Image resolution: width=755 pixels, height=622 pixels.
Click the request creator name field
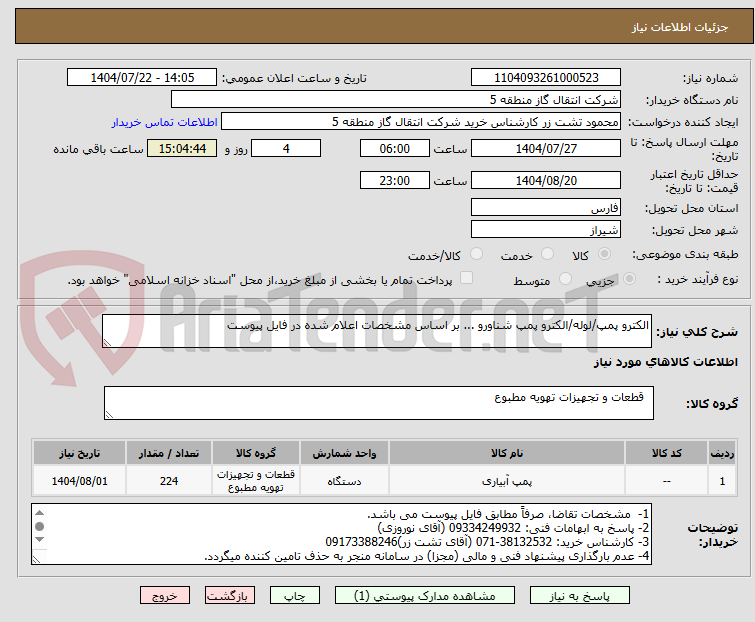tap(420, 122)
